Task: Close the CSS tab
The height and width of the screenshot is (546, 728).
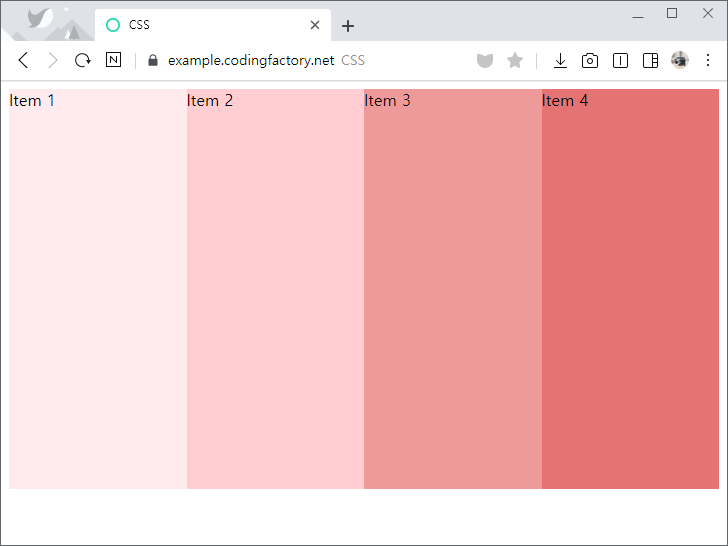Action: pos(315,25)
